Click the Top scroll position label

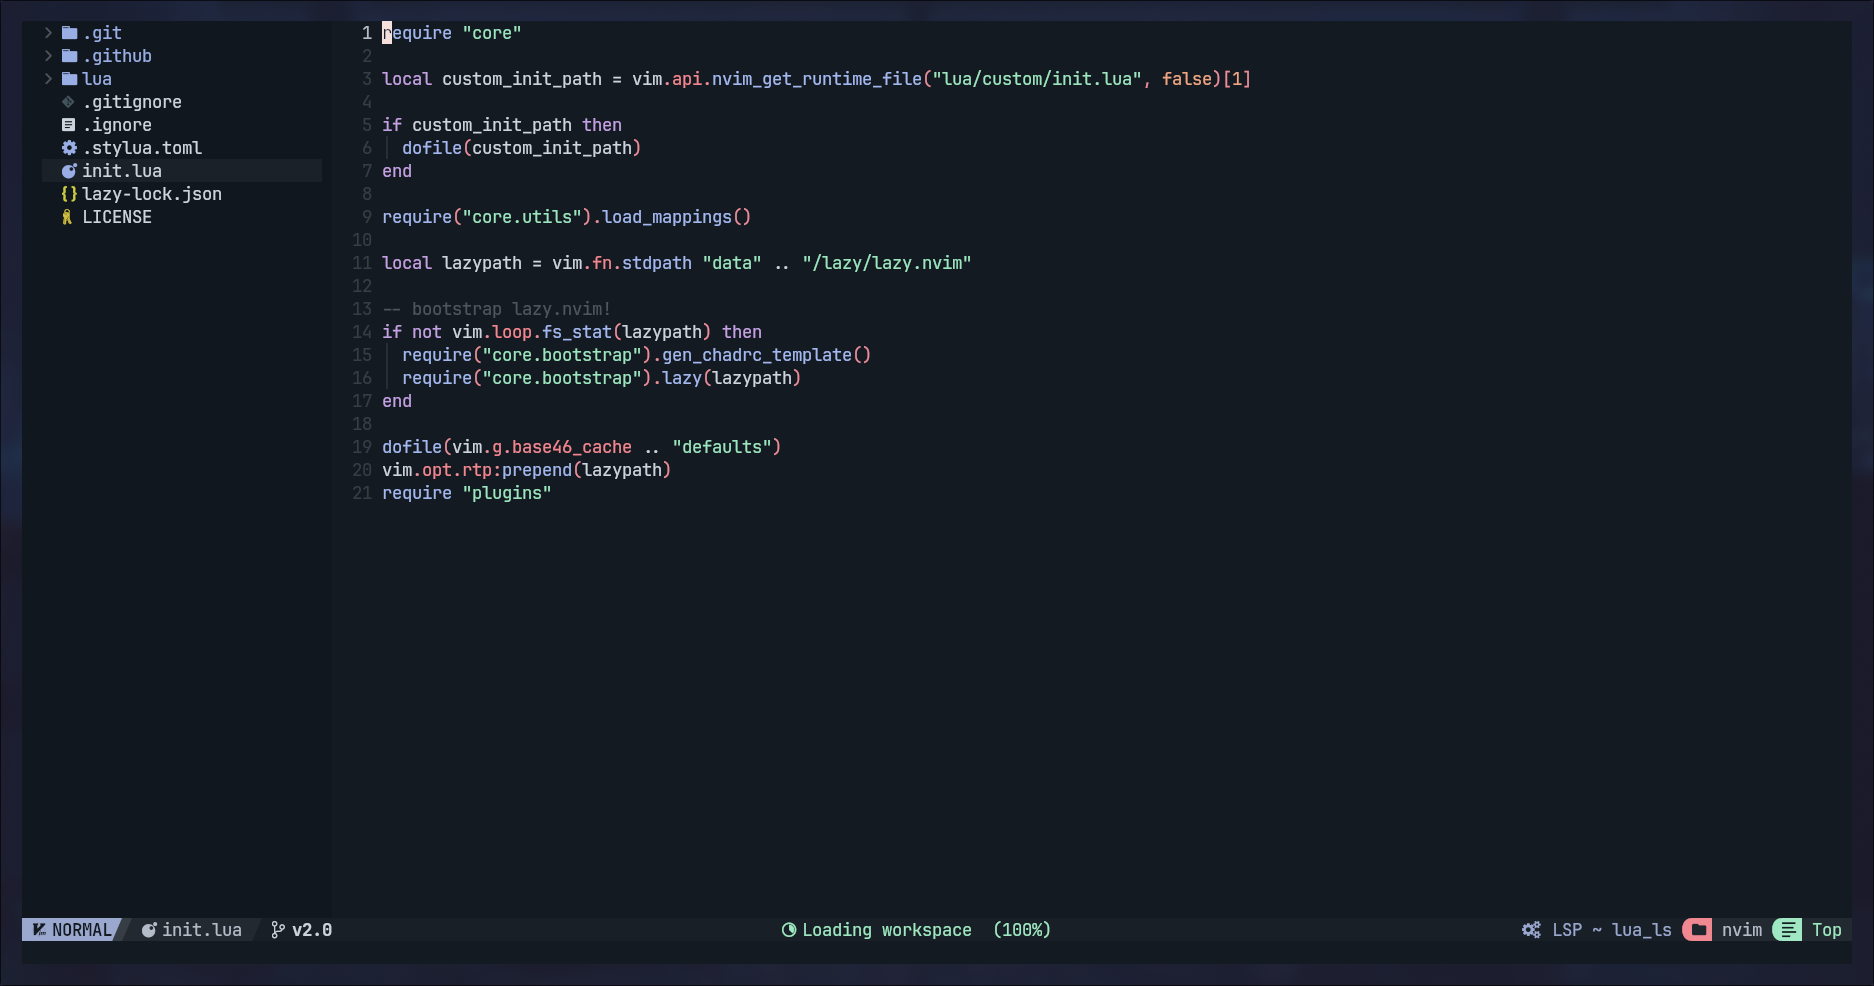(1827, 930)
